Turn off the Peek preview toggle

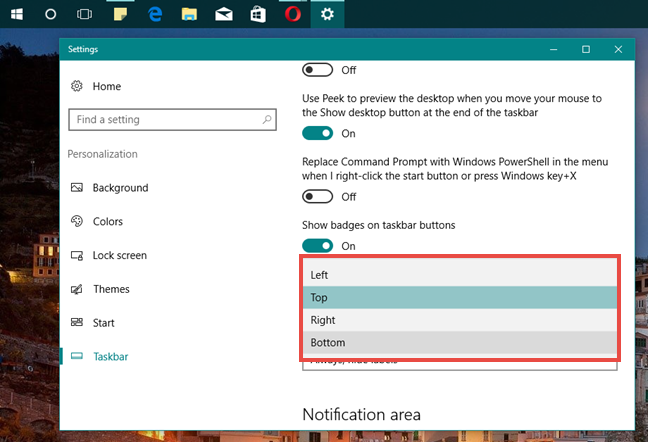pos(317,133)
